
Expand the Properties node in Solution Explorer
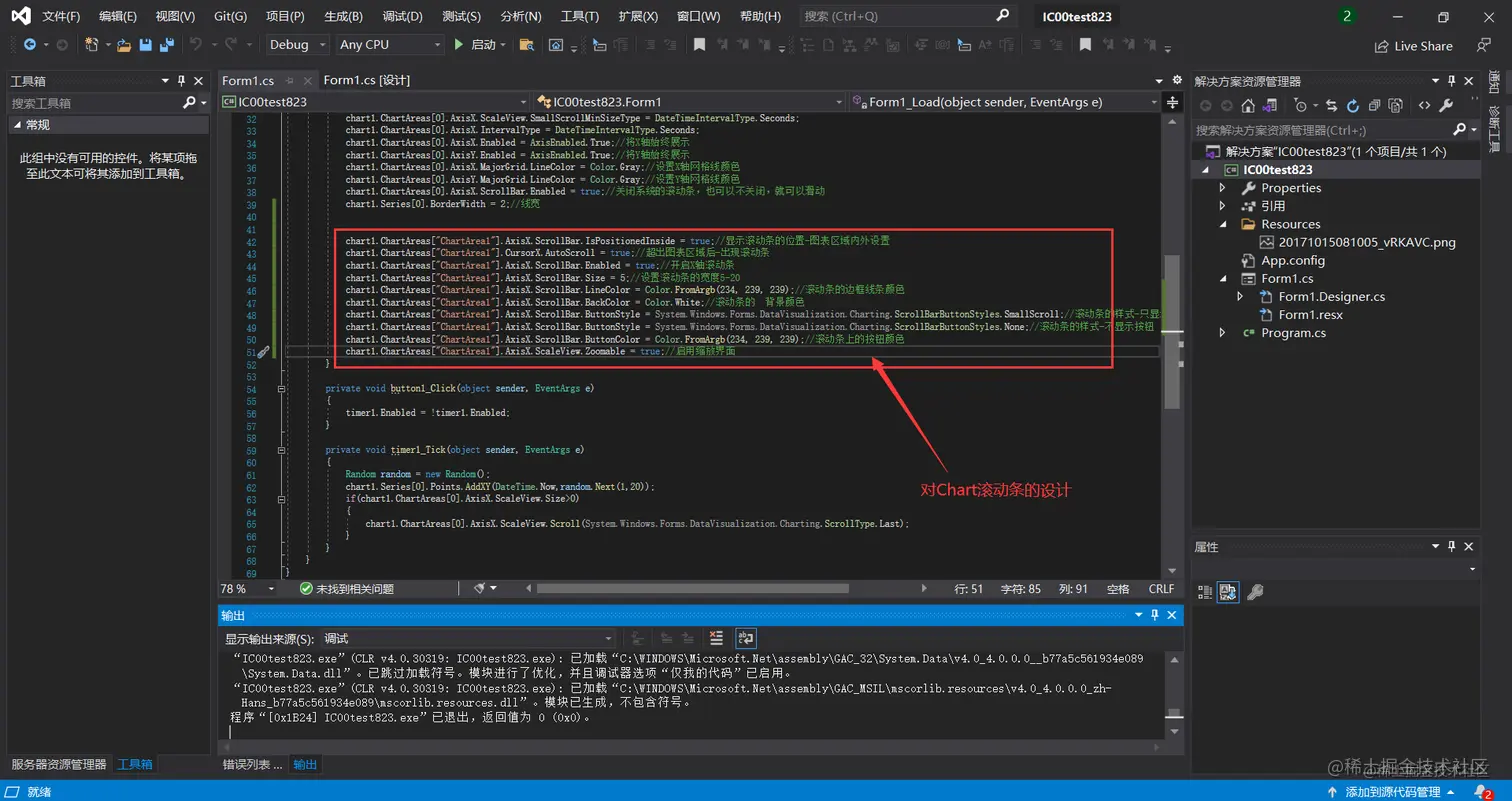1222,188
